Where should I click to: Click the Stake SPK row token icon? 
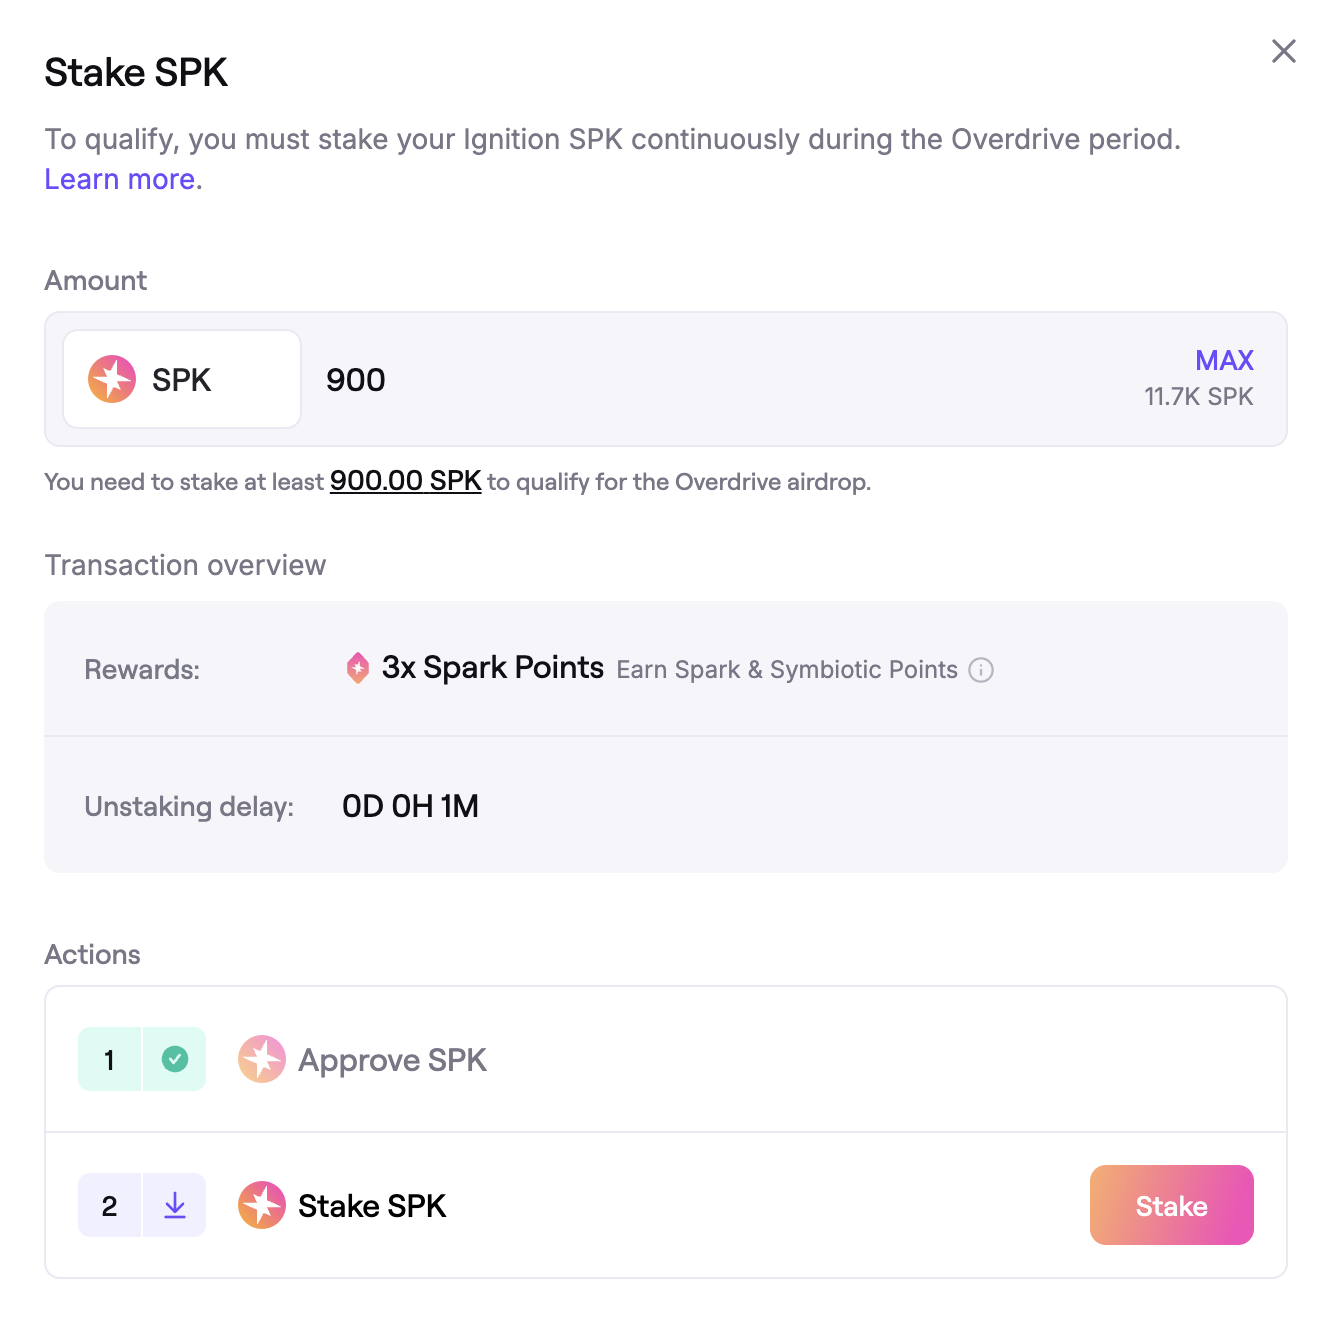coord(262,1205)
